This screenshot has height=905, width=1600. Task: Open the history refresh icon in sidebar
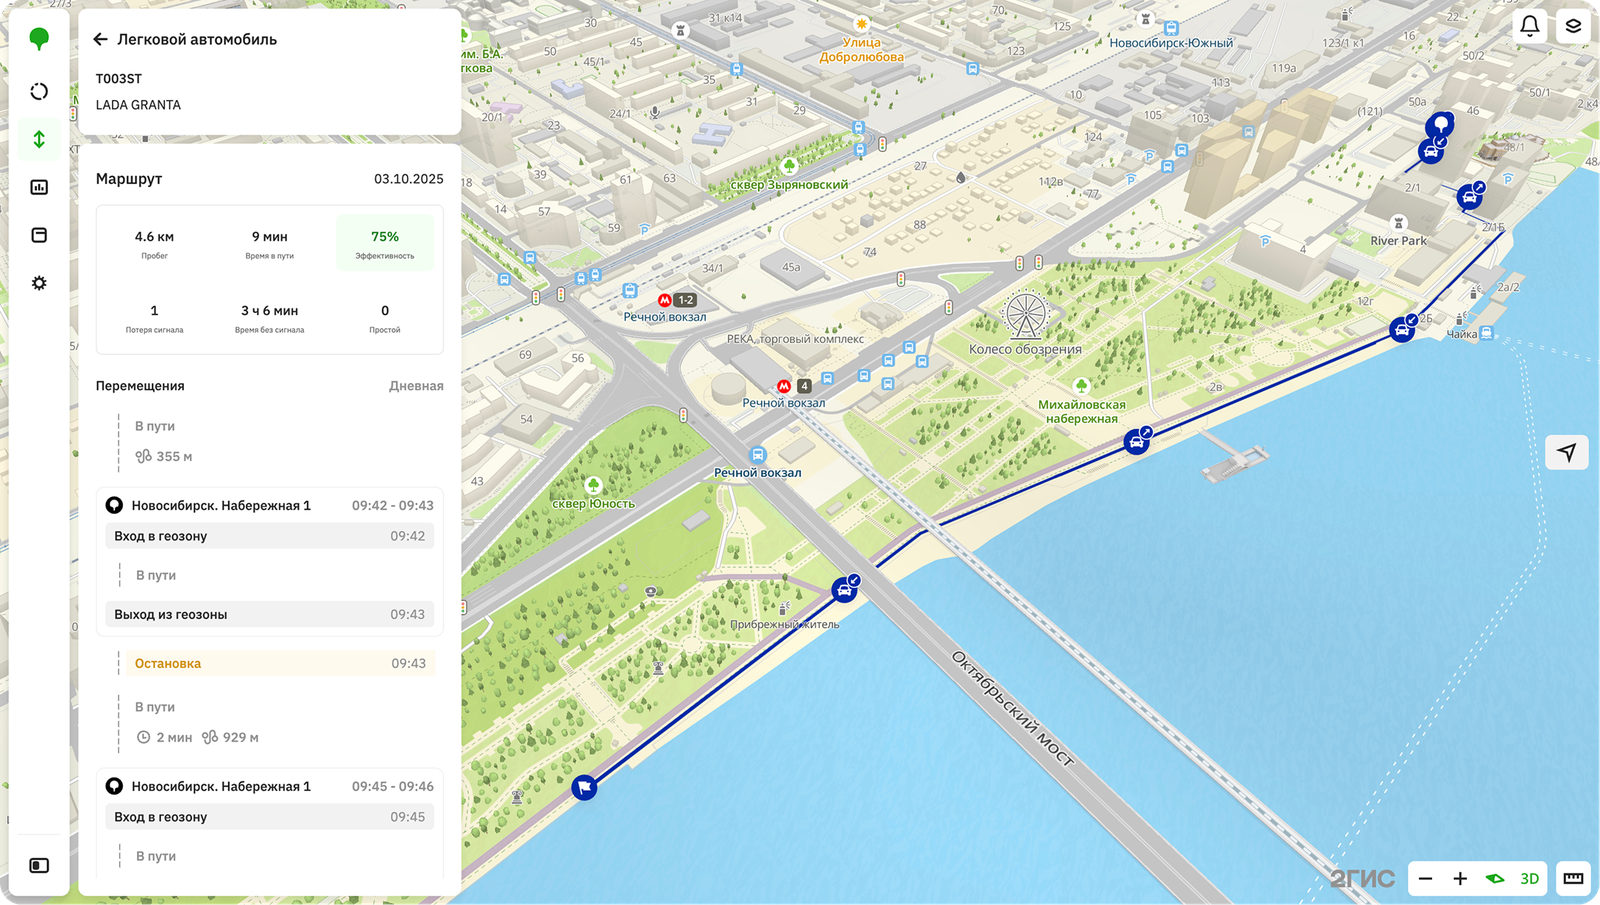click(39, 91)
